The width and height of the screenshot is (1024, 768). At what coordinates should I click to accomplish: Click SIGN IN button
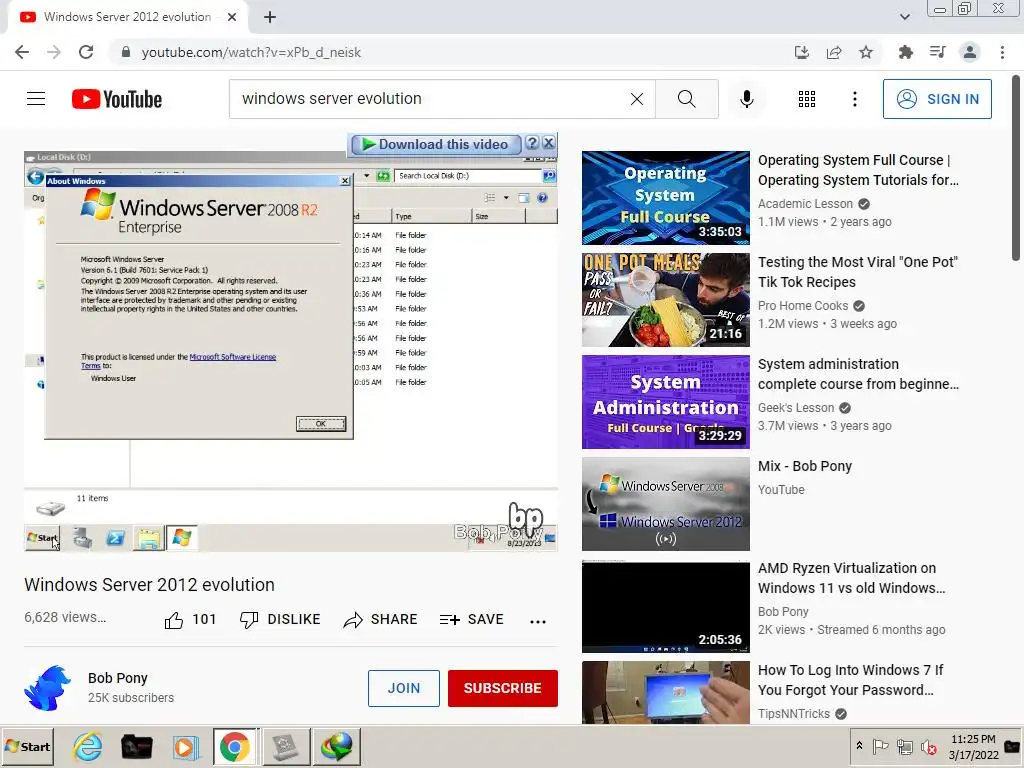937,99
